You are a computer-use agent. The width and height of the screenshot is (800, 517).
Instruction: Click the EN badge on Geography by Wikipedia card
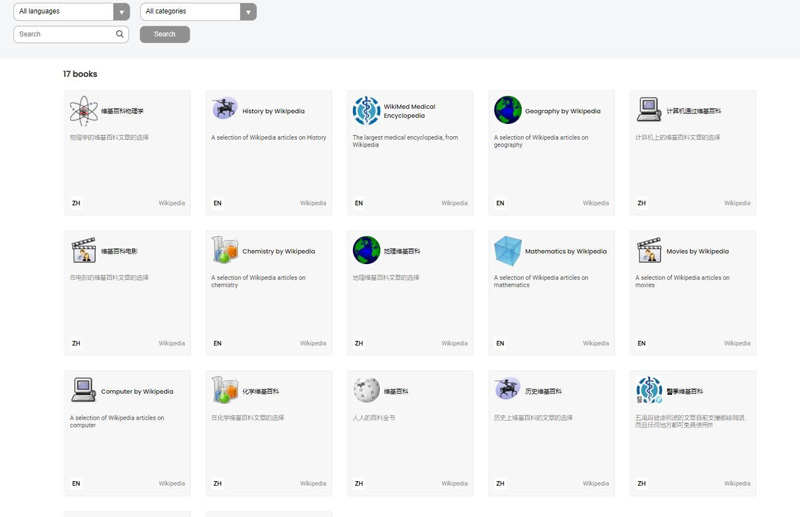tap(500, 203)
